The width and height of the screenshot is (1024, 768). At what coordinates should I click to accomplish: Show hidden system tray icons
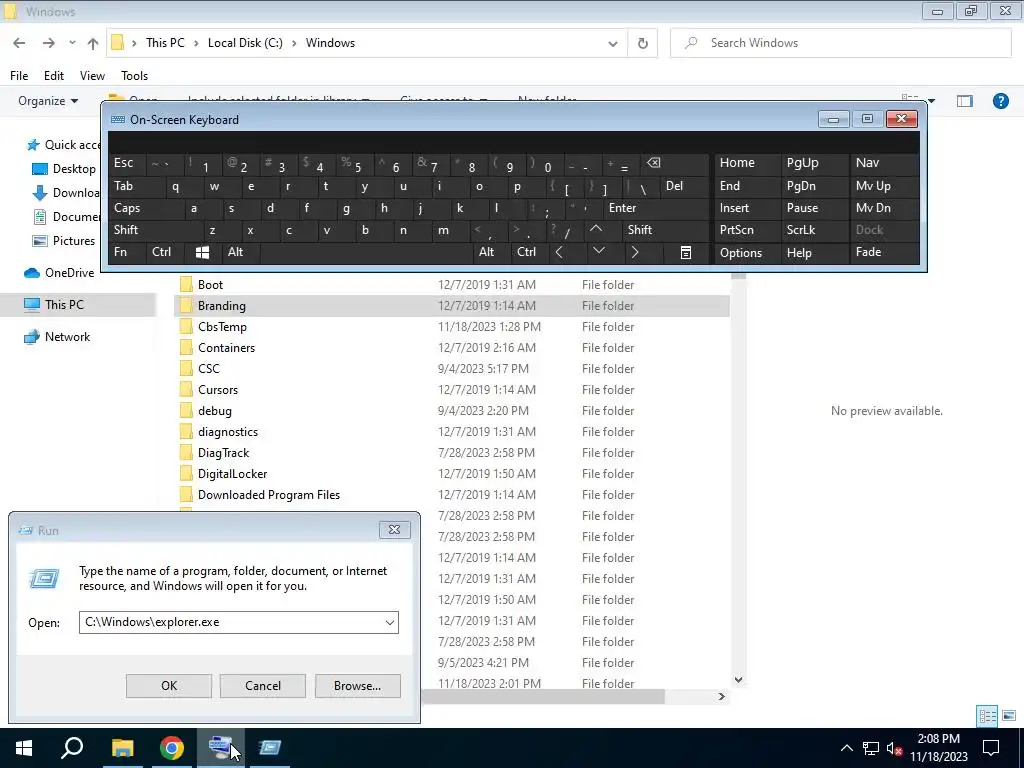[846, 748]
